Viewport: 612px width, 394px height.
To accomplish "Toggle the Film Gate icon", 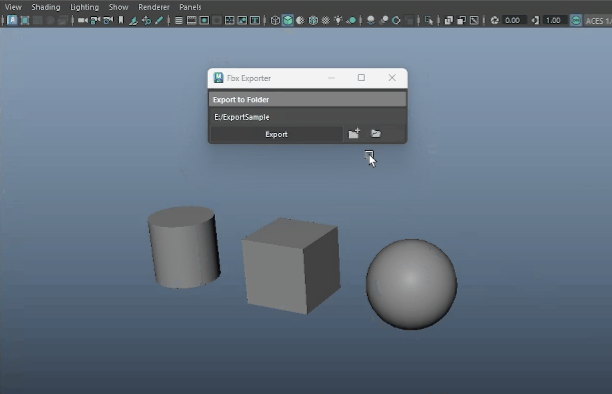I will click(x=191, y=20).
